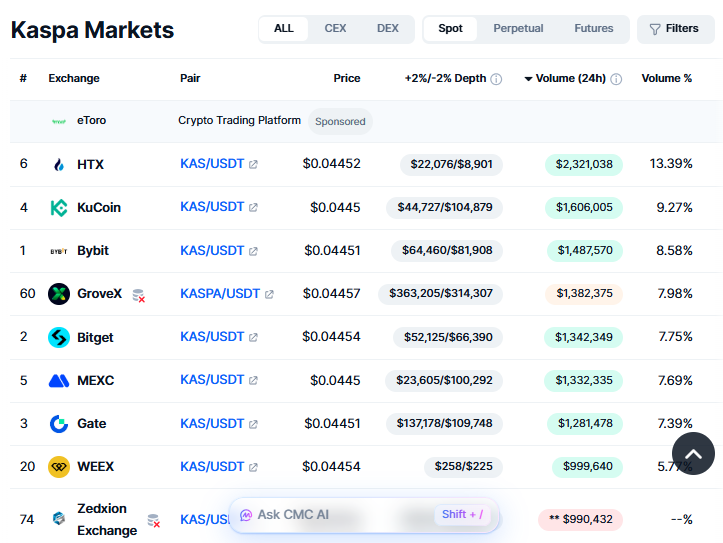Sort by the Price column header
The image size is (723, 543).
[347, 78]
